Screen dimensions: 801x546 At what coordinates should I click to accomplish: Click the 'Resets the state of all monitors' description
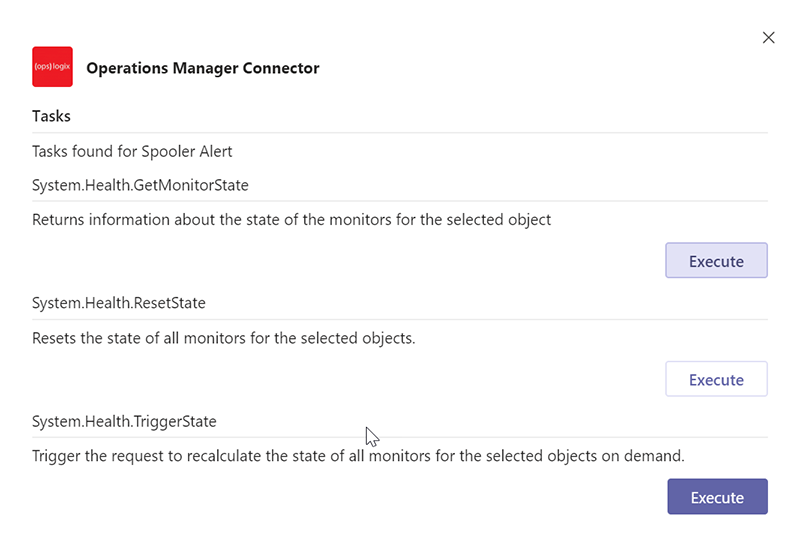click(223, 338)
